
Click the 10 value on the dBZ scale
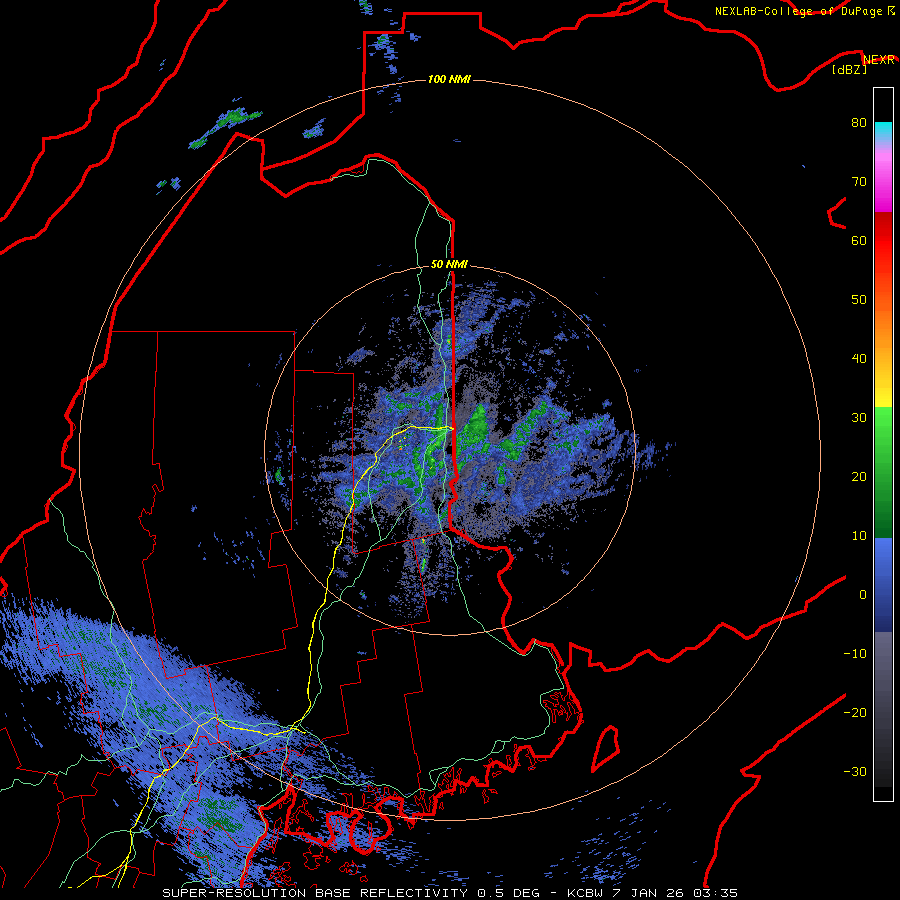pos(859,536)
